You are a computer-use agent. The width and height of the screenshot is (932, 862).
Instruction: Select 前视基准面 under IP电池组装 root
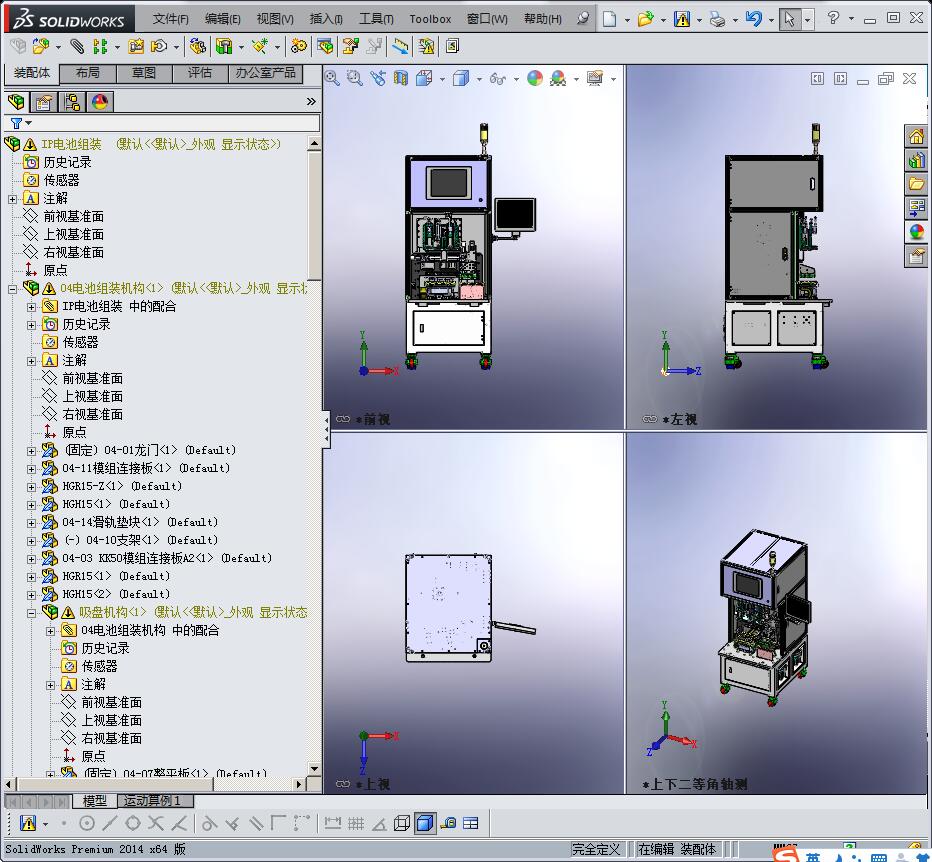pyautogui.click(x=74, y=216)
